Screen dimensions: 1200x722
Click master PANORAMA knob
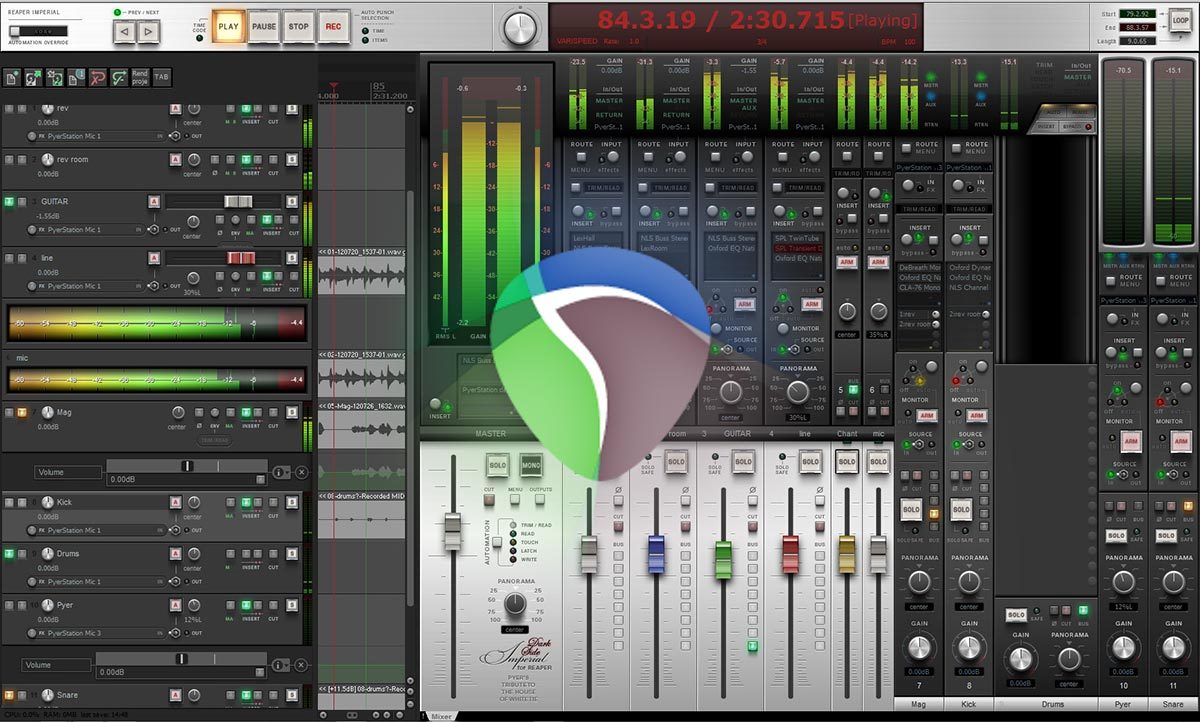pyautogui.click(x=515, y=604)
